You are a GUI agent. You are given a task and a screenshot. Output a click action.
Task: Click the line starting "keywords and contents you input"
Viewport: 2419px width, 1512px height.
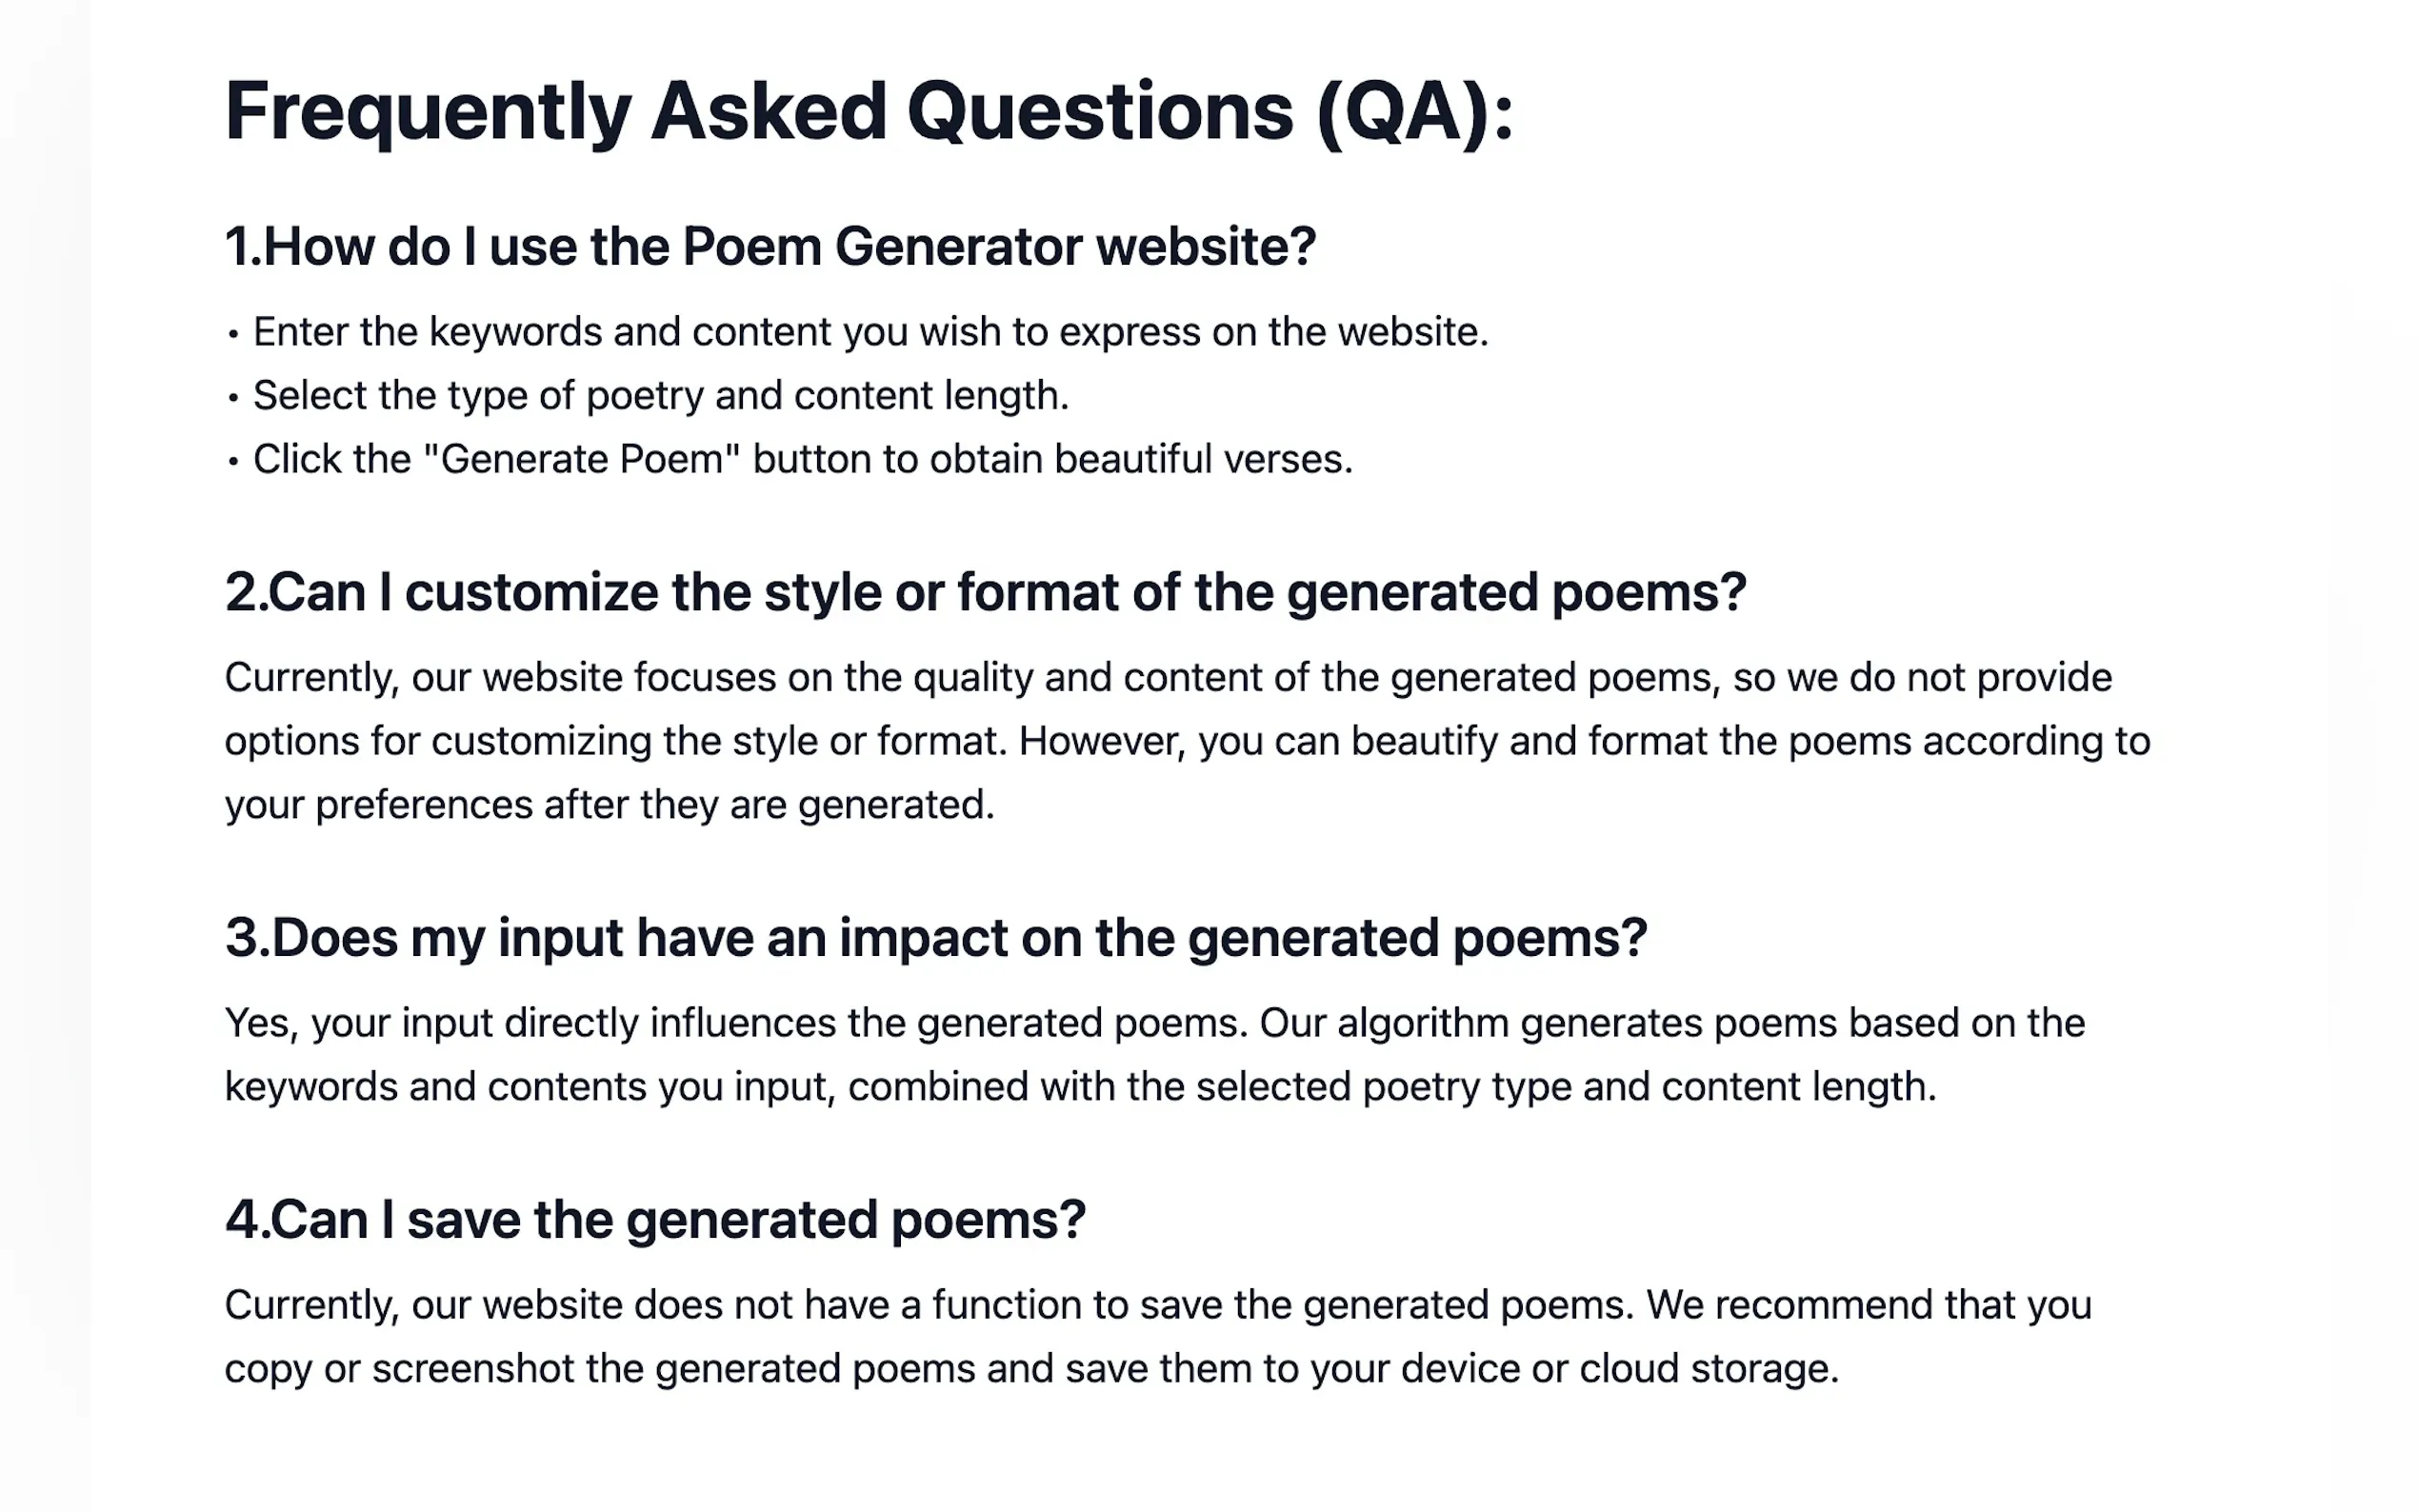click(x=1080, y=1087)
